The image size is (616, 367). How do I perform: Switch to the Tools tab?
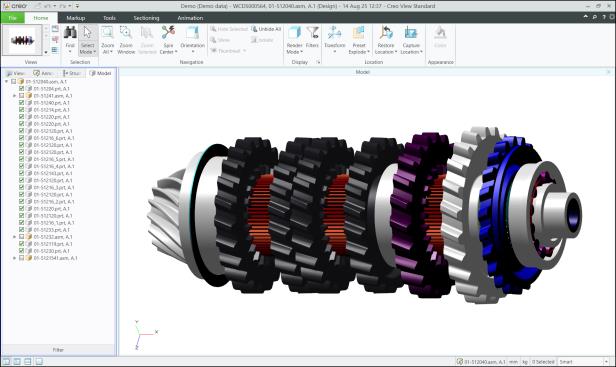click(x=109, y=18)
